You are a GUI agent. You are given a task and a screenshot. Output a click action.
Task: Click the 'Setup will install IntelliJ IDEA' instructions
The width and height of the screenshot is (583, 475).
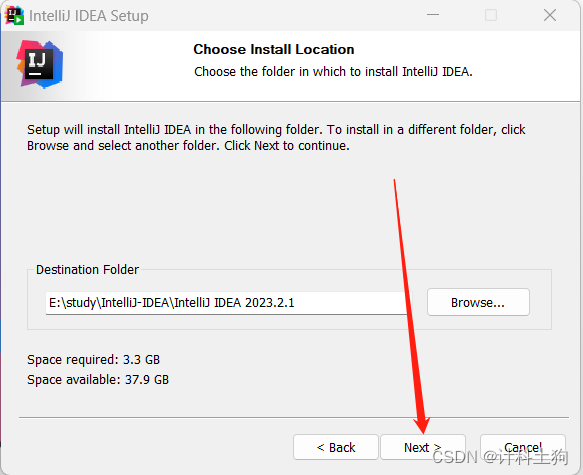coord(276,138)
